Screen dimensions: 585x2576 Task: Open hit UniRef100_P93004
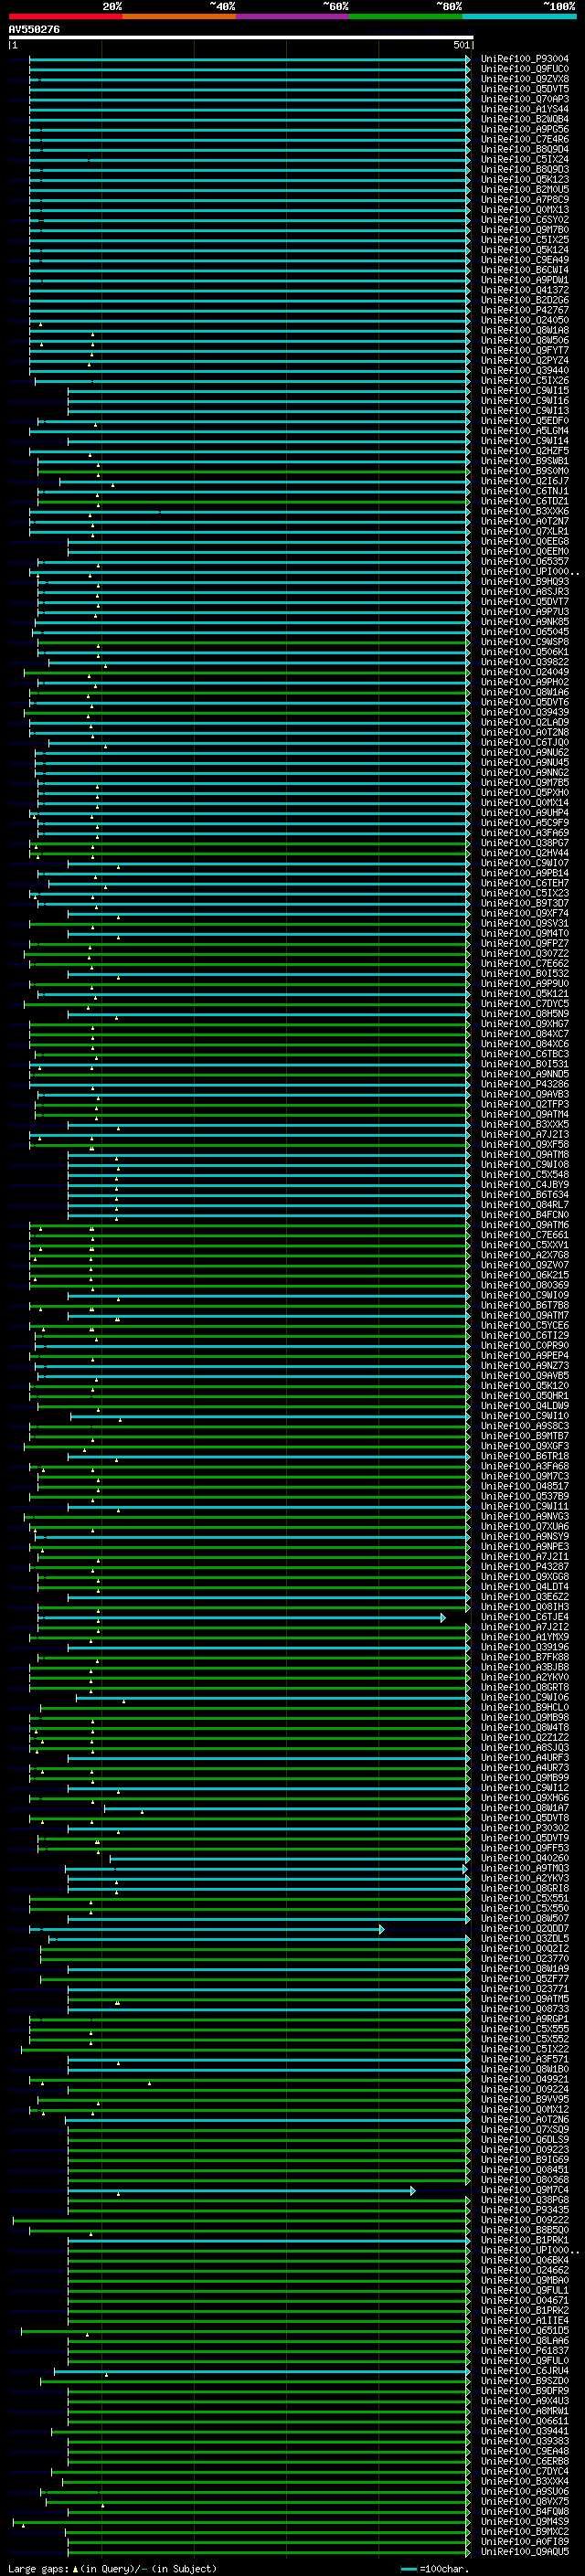coord(525,59)
